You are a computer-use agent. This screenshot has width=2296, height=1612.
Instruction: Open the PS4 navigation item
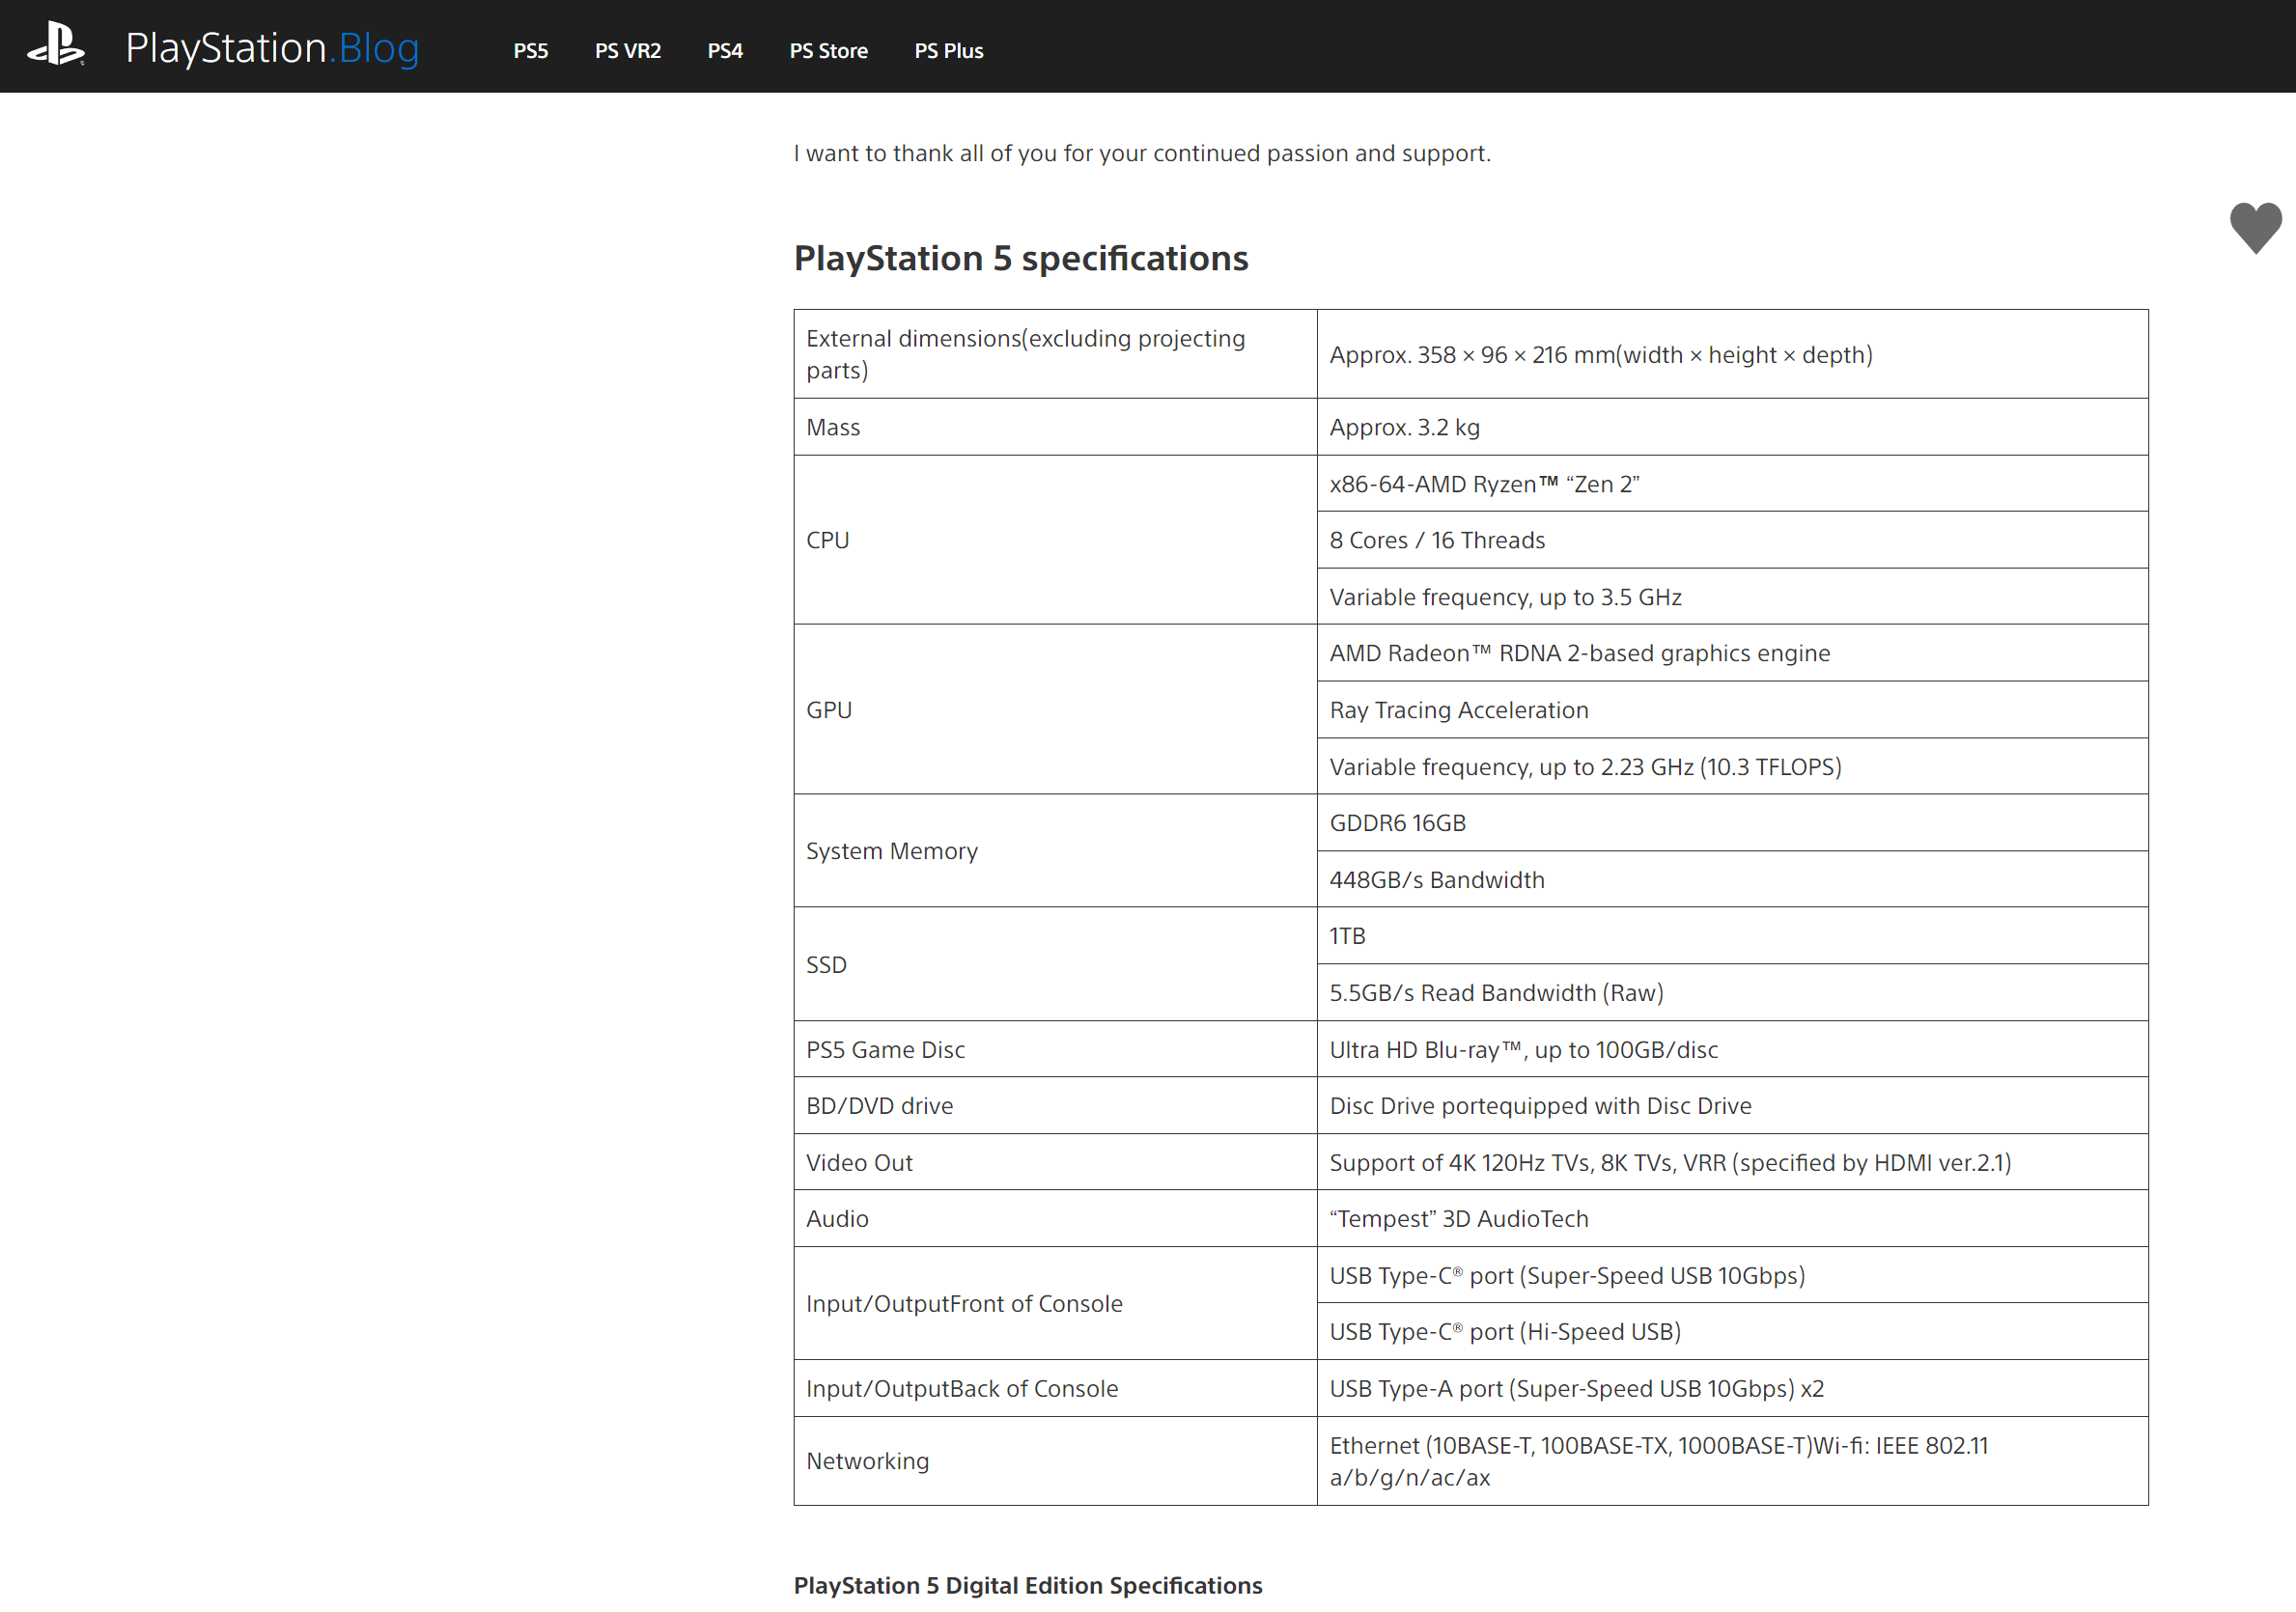725,51
